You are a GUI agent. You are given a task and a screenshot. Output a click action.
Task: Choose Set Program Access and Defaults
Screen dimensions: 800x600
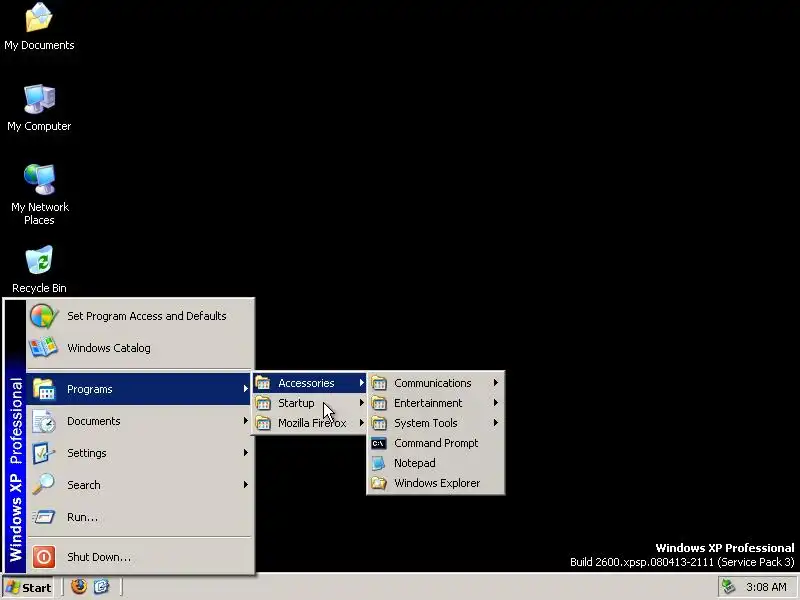(x=139, y=316)
